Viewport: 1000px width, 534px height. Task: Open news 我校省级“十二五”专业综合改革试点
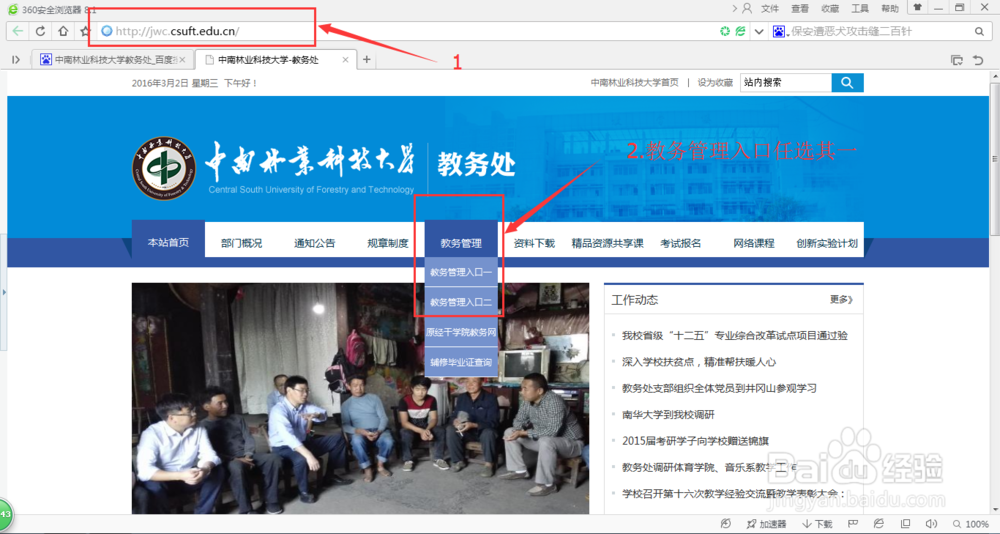point(735,336)
